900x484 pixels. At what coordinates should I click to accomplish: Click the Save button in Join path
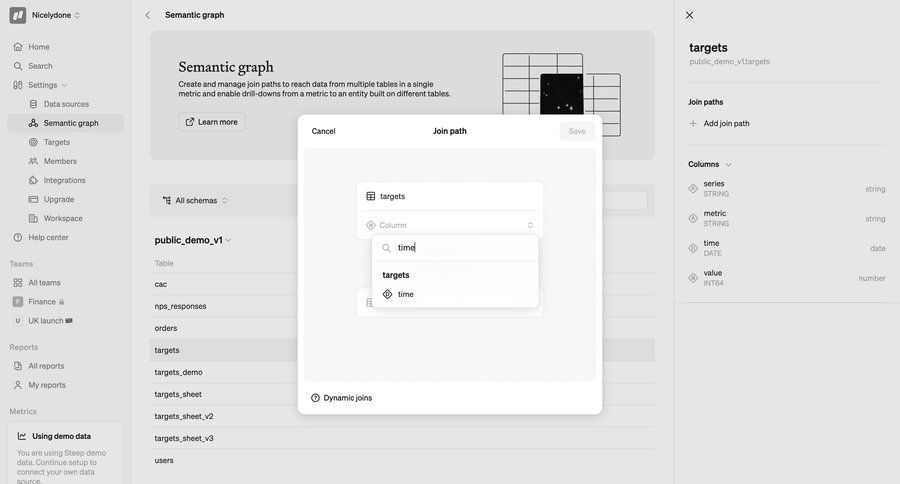[577, 131]
